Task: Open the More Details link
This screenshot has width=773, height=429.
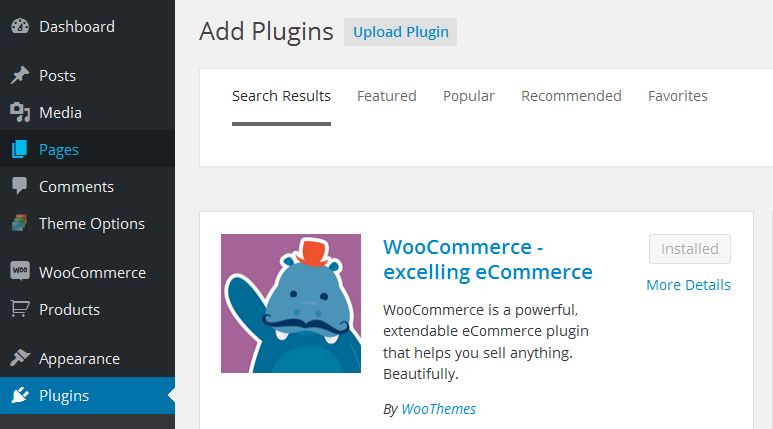Action: [688, 285]
